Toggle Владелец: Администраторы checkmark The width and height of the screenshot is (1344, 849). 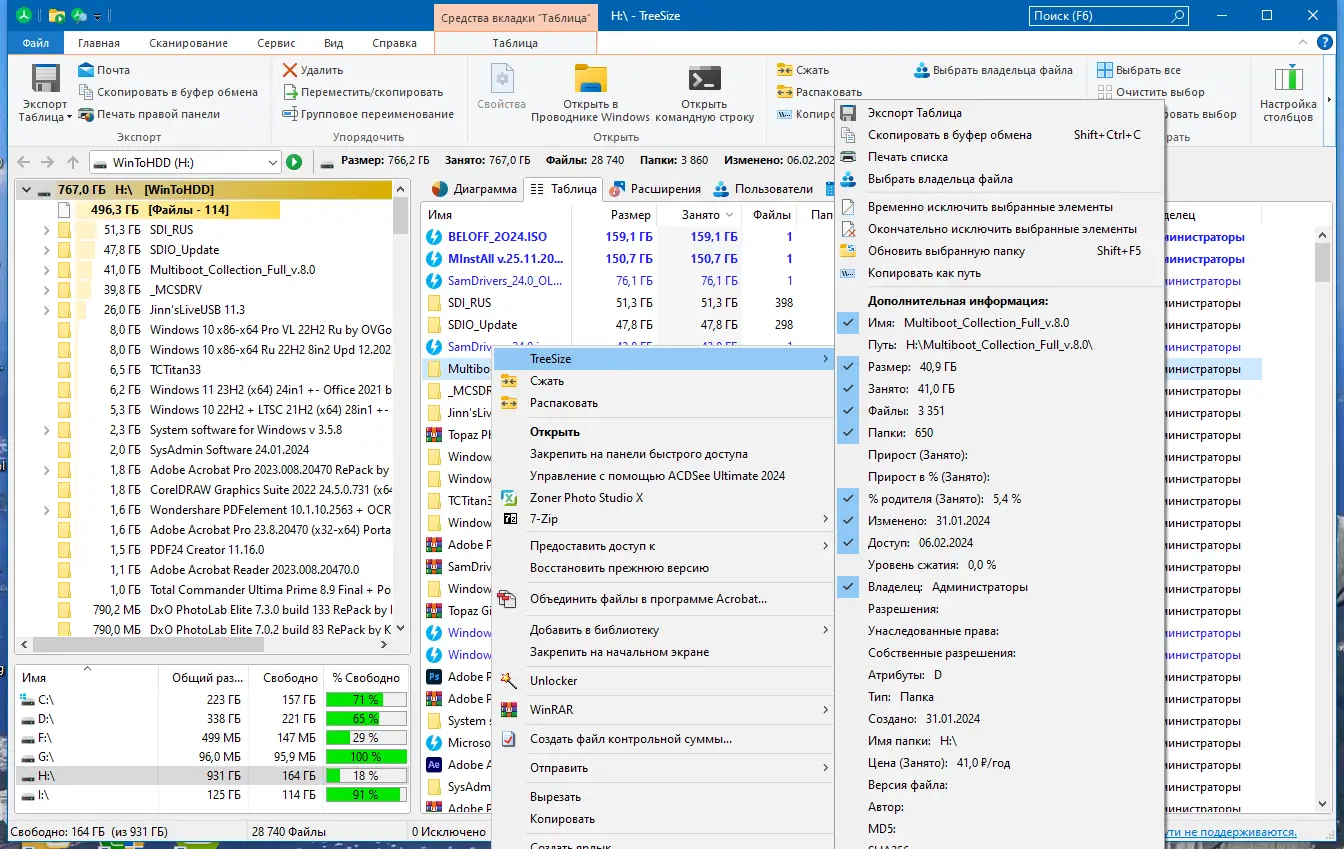pyautogui.click(x=849, y=587)
